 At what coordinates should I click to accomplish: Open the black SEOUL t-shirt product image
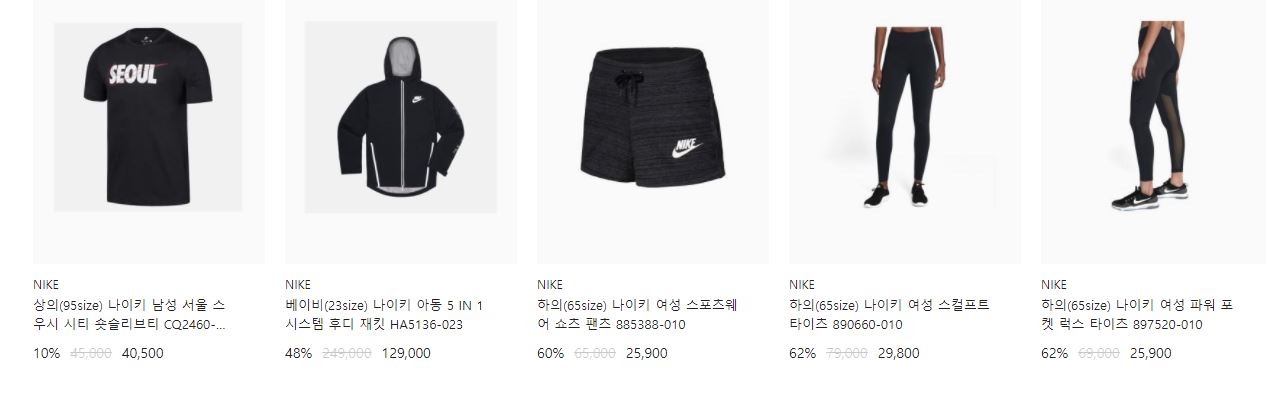pos(149,130)
